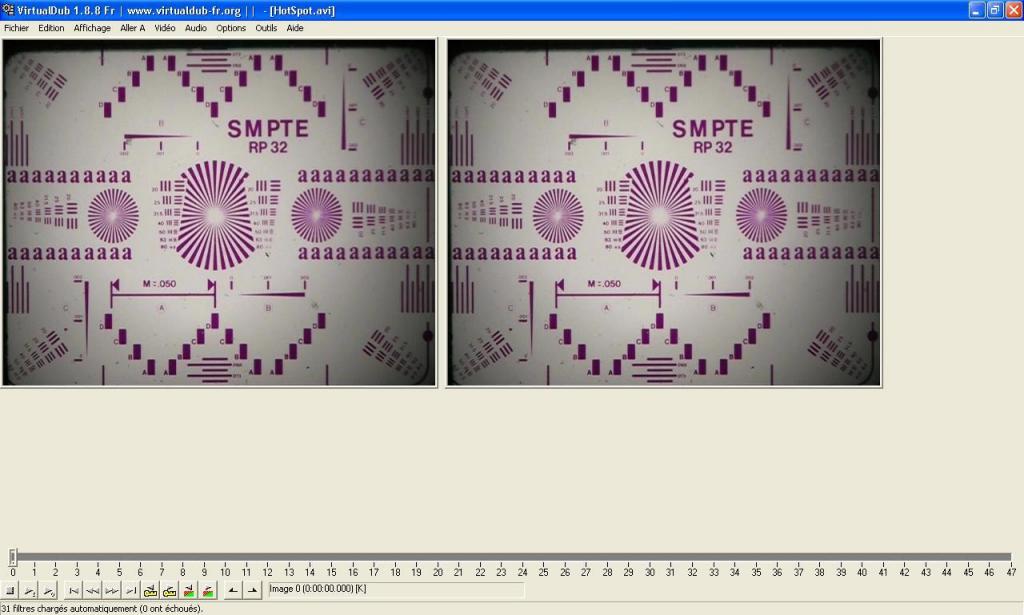Go to the next keyframe

[x=170, y=591]
